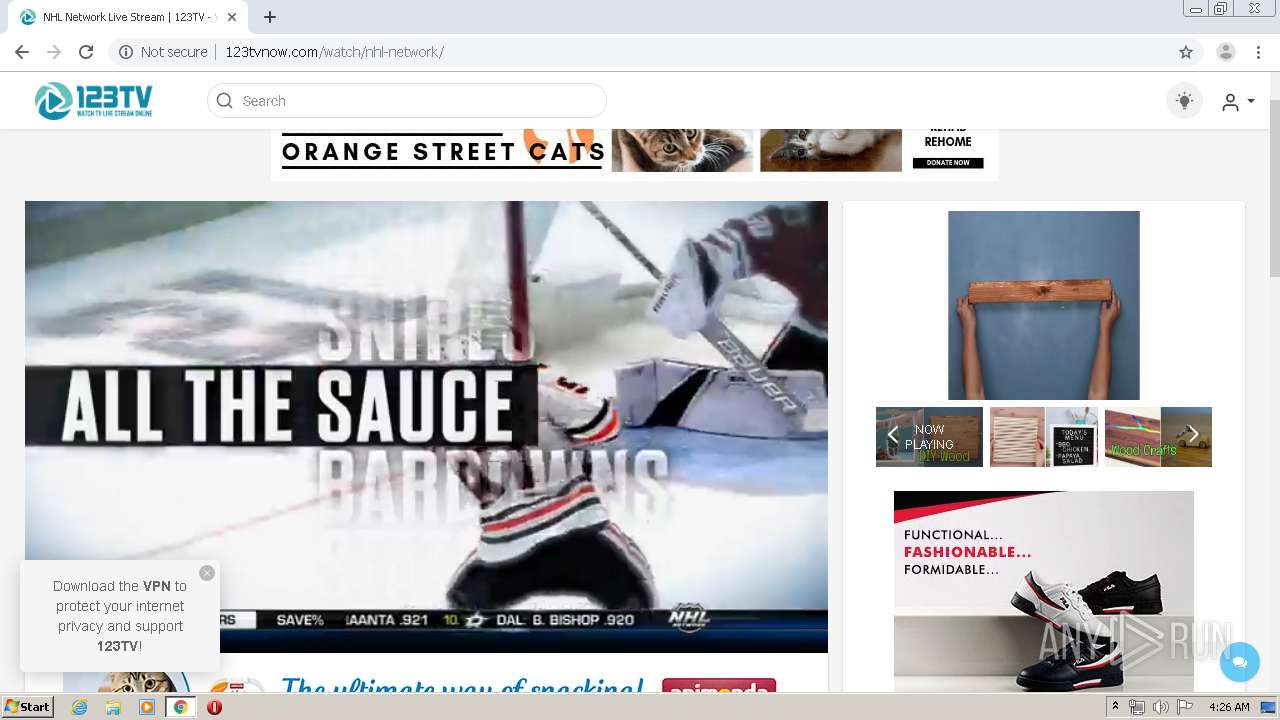Close the NHL Network tab
The image size is (1280, 720).
232,17
